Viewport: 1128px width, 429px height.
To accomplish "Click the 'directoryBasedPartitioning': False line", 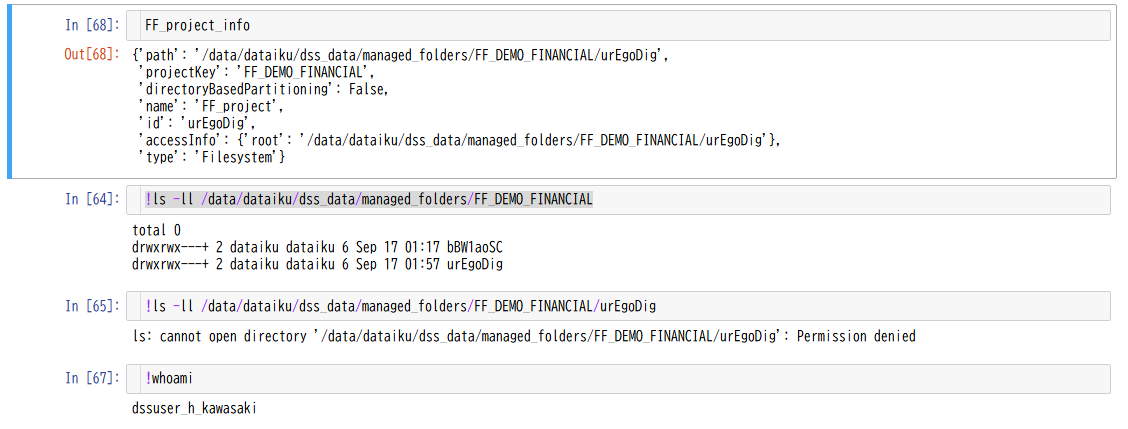I will coord(263,89).
